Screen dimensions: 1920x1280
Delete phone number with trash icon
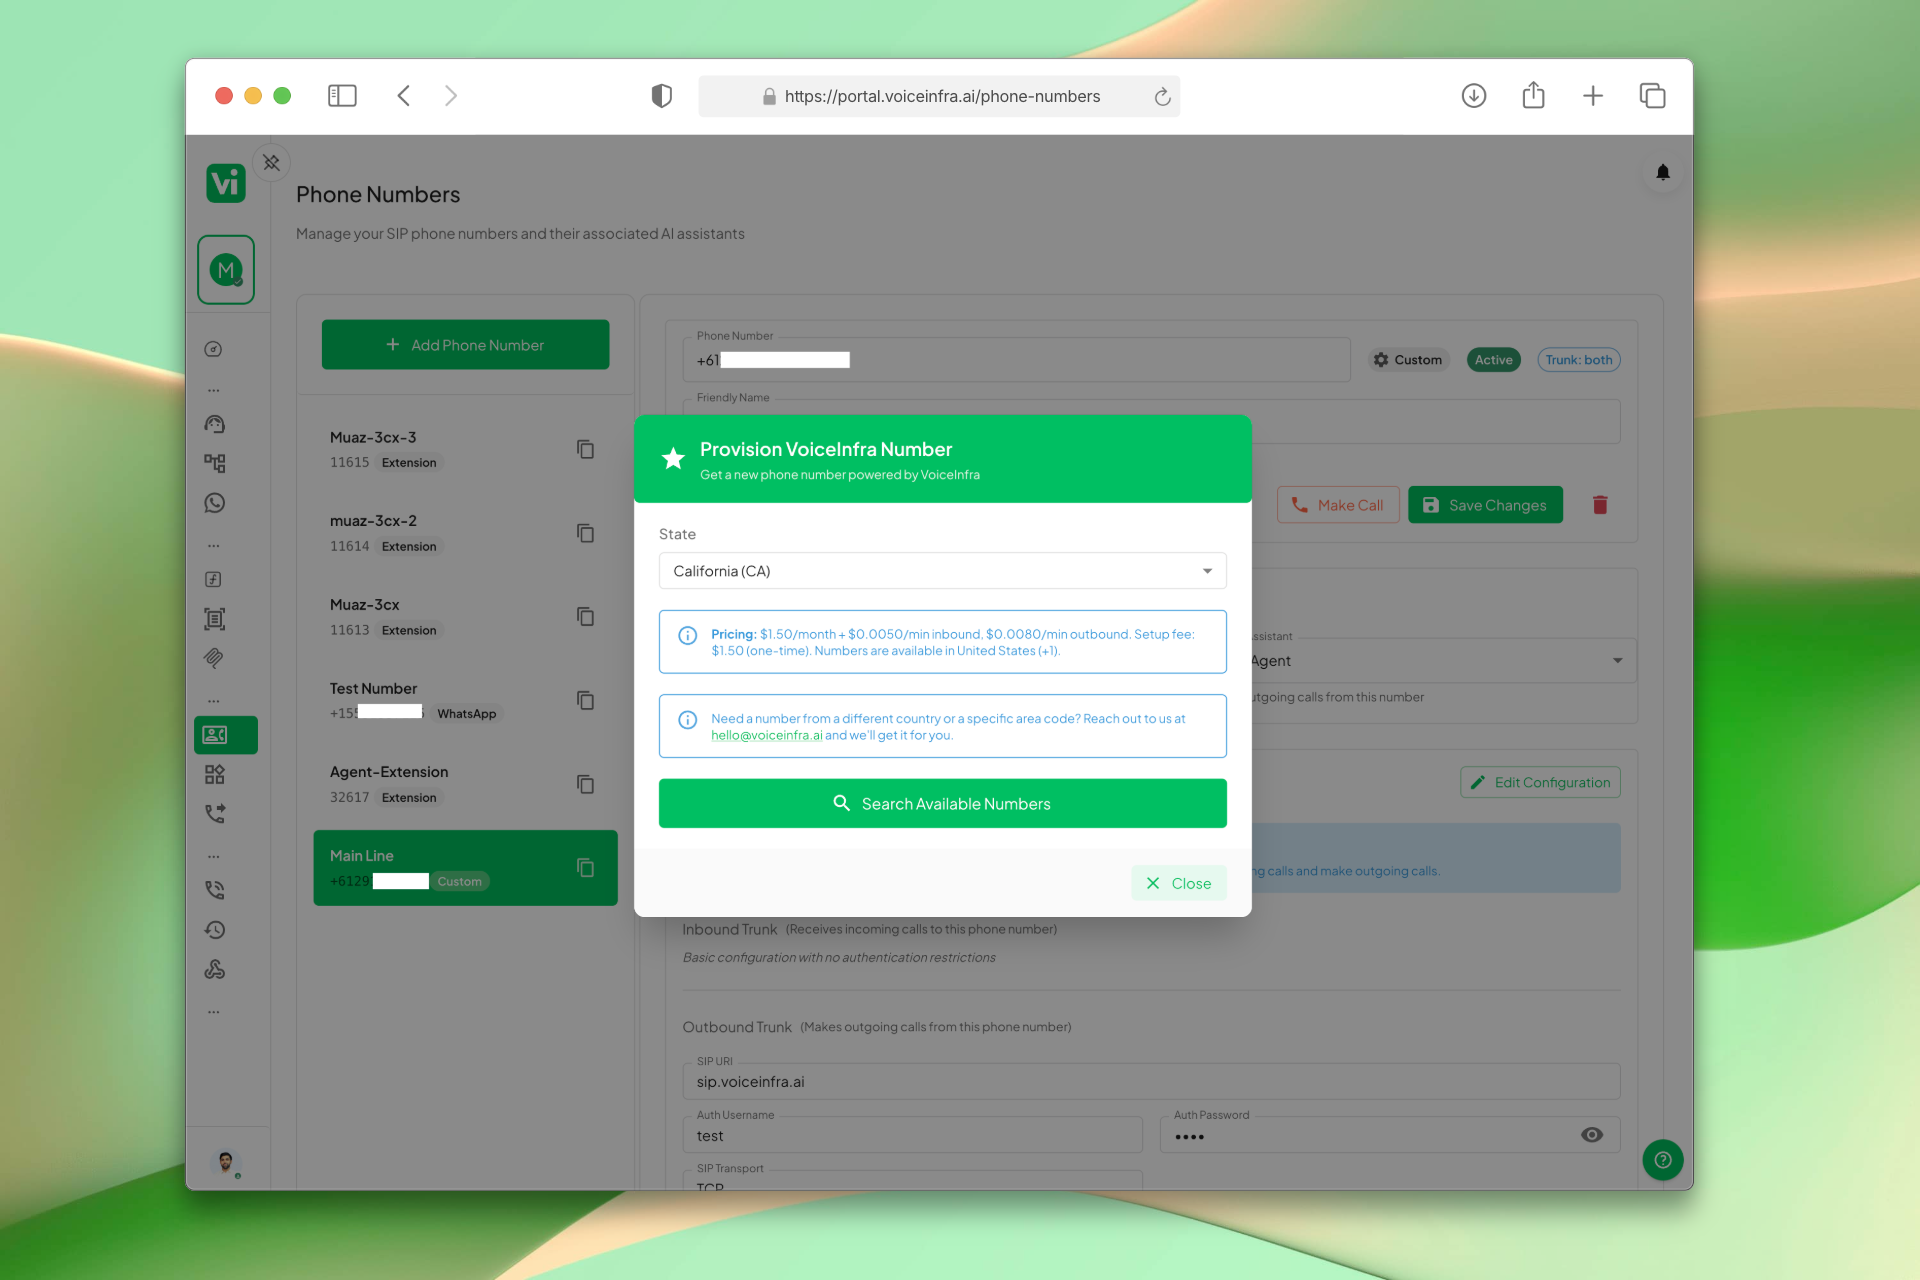tap(1600, 505)
